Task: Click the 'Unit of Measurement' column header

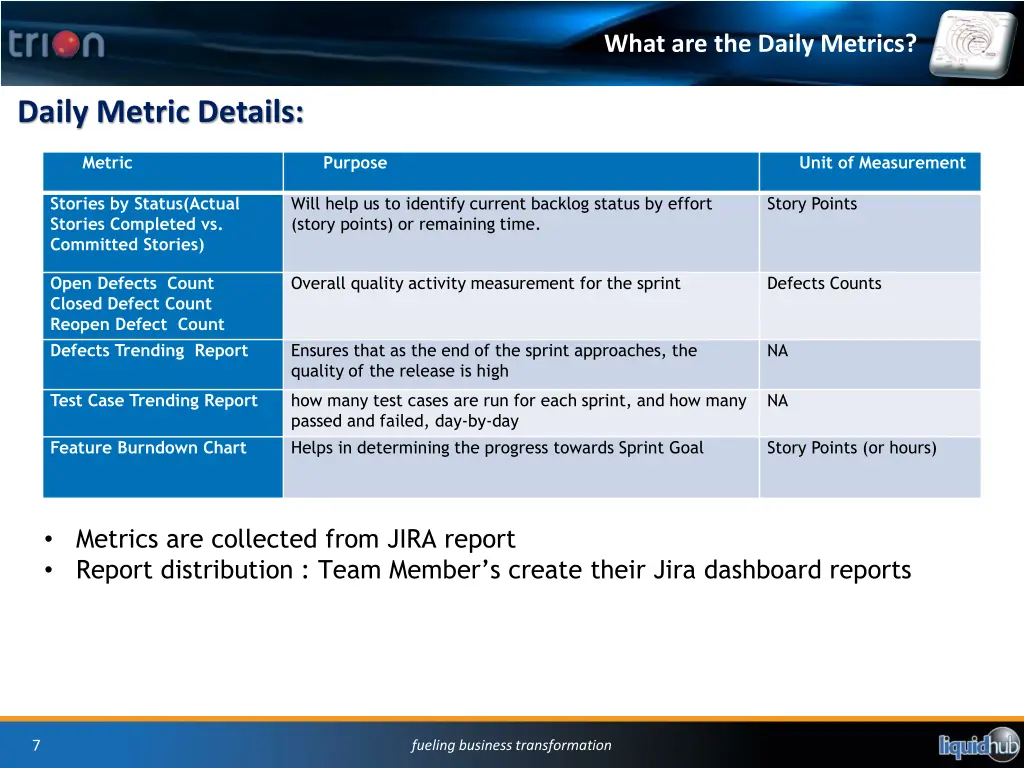Action: (881, 163)
